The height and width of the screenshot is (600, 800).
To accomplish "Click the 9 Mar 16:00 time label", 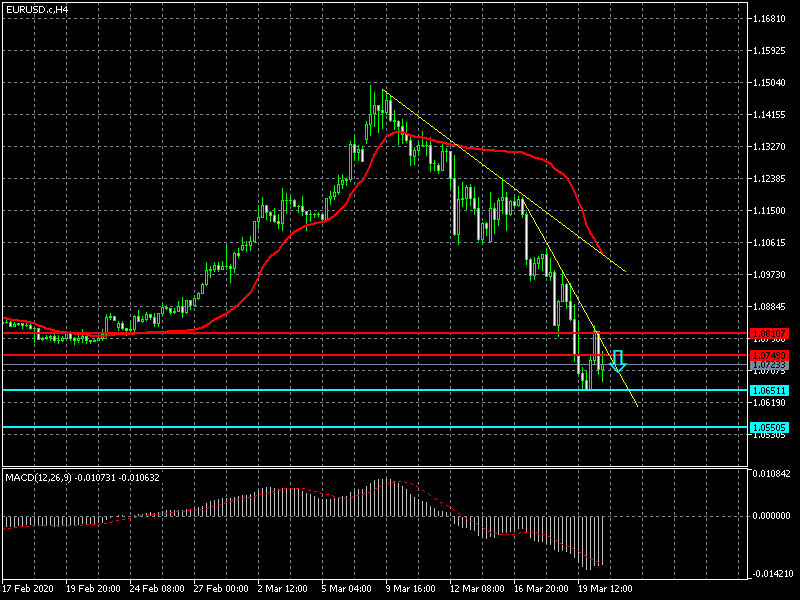I will [409, 588].
